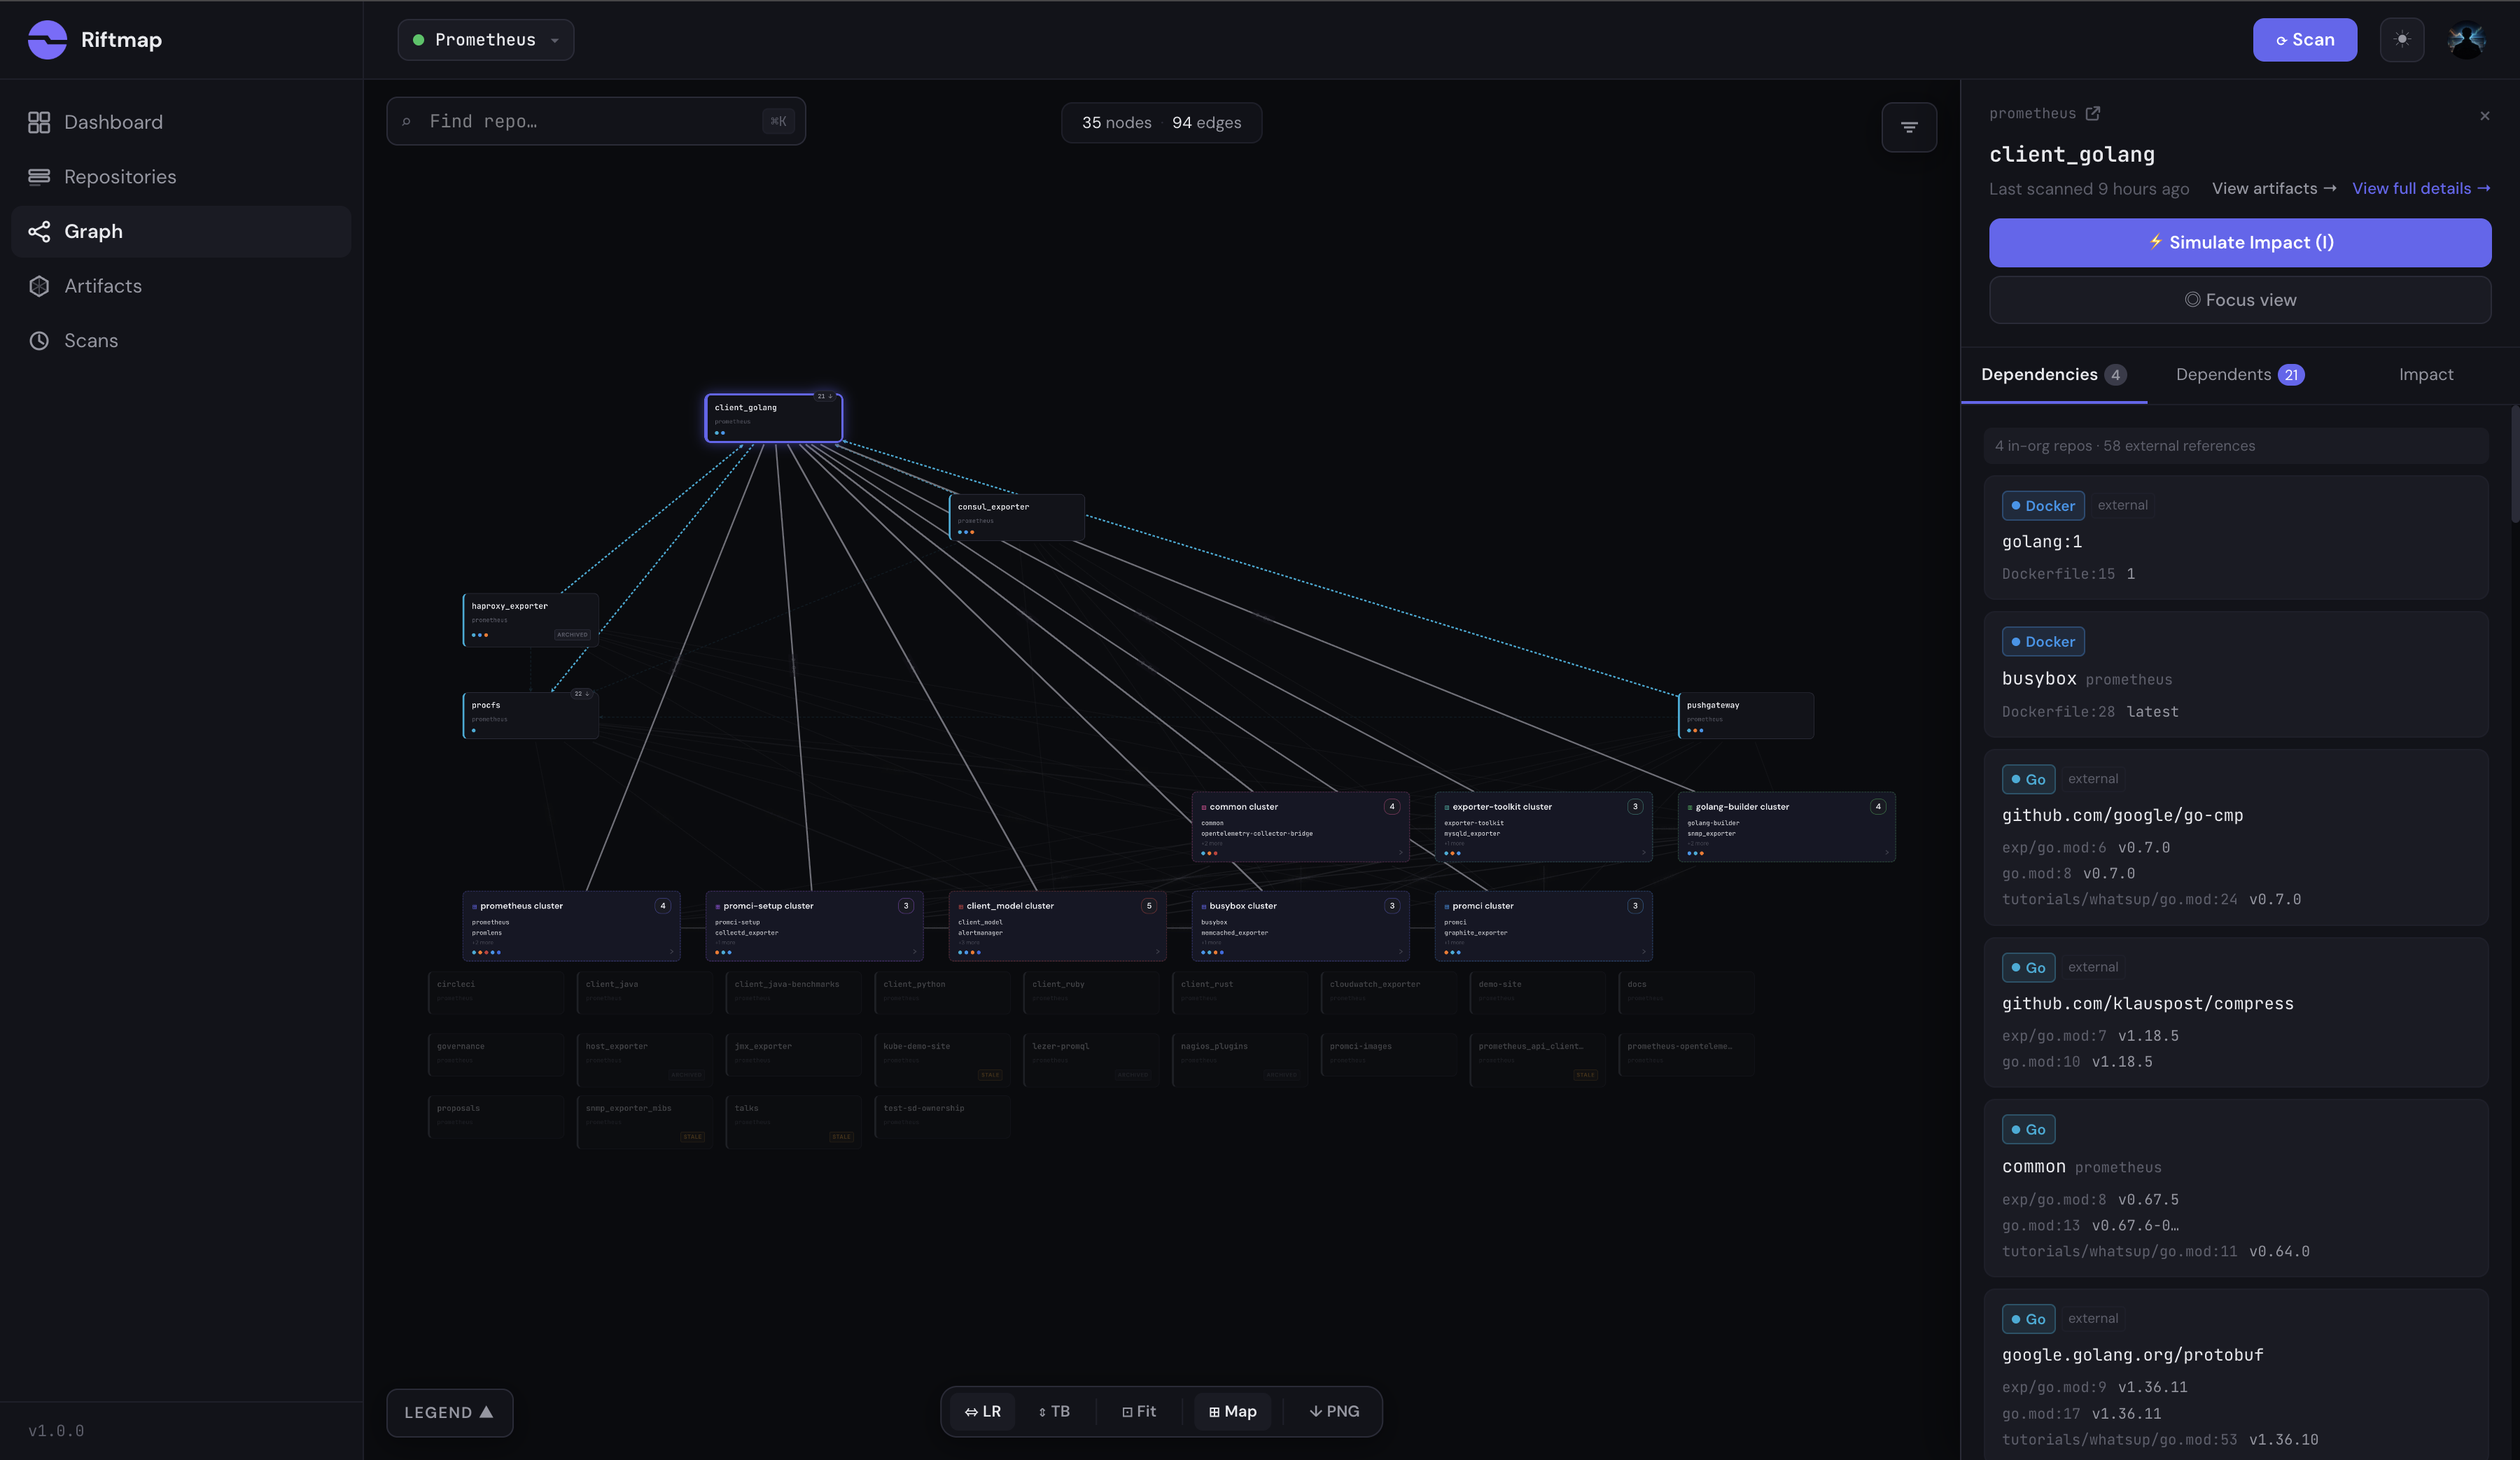Select the haproxy_exporter graph node
The image size is (2520, 1460).
(531, 619)
